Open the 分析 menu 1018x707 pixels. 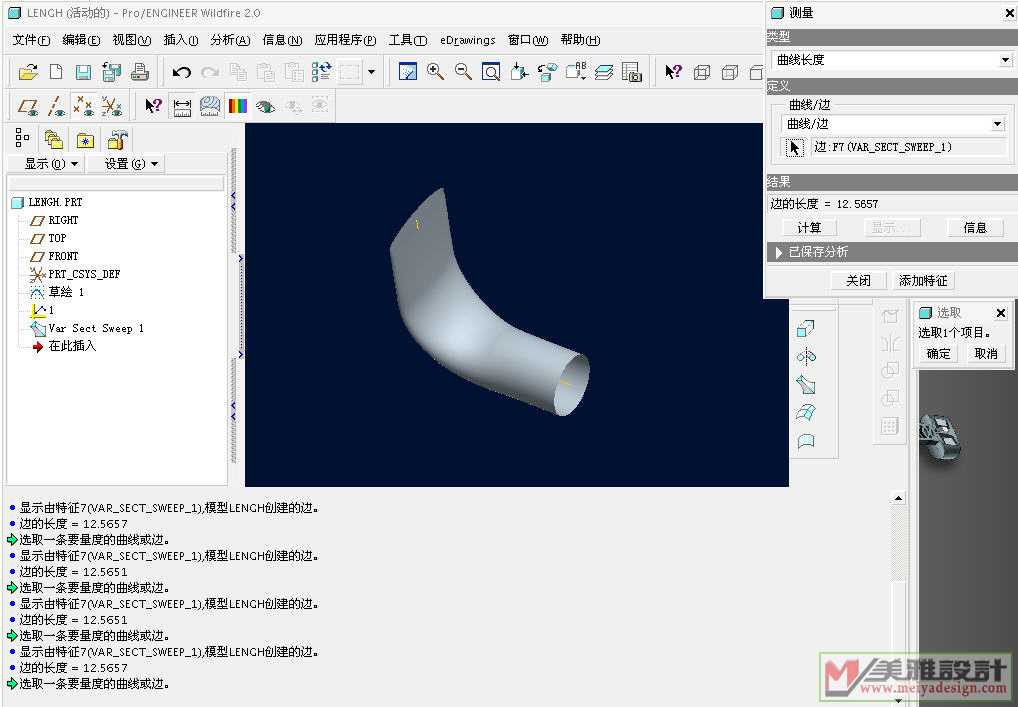(x=230, y=40)
